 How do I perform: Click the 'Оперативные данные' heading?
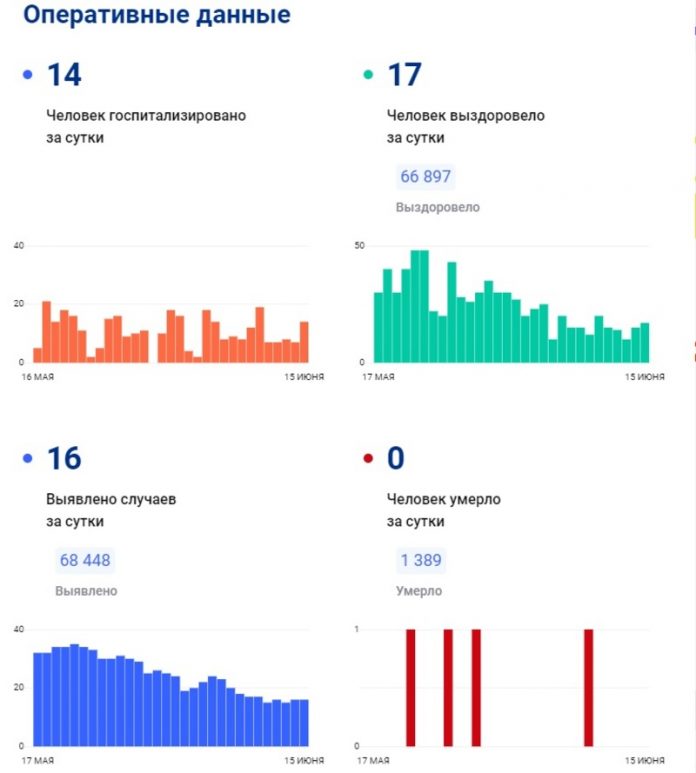click(157, 14)
